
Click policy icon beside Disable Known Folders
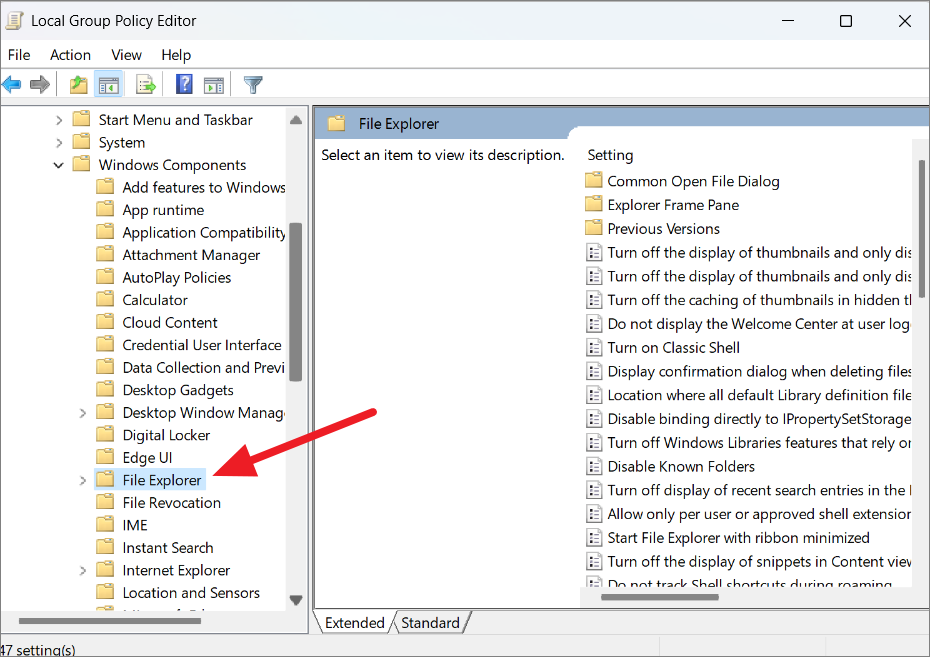coord(594,466)
